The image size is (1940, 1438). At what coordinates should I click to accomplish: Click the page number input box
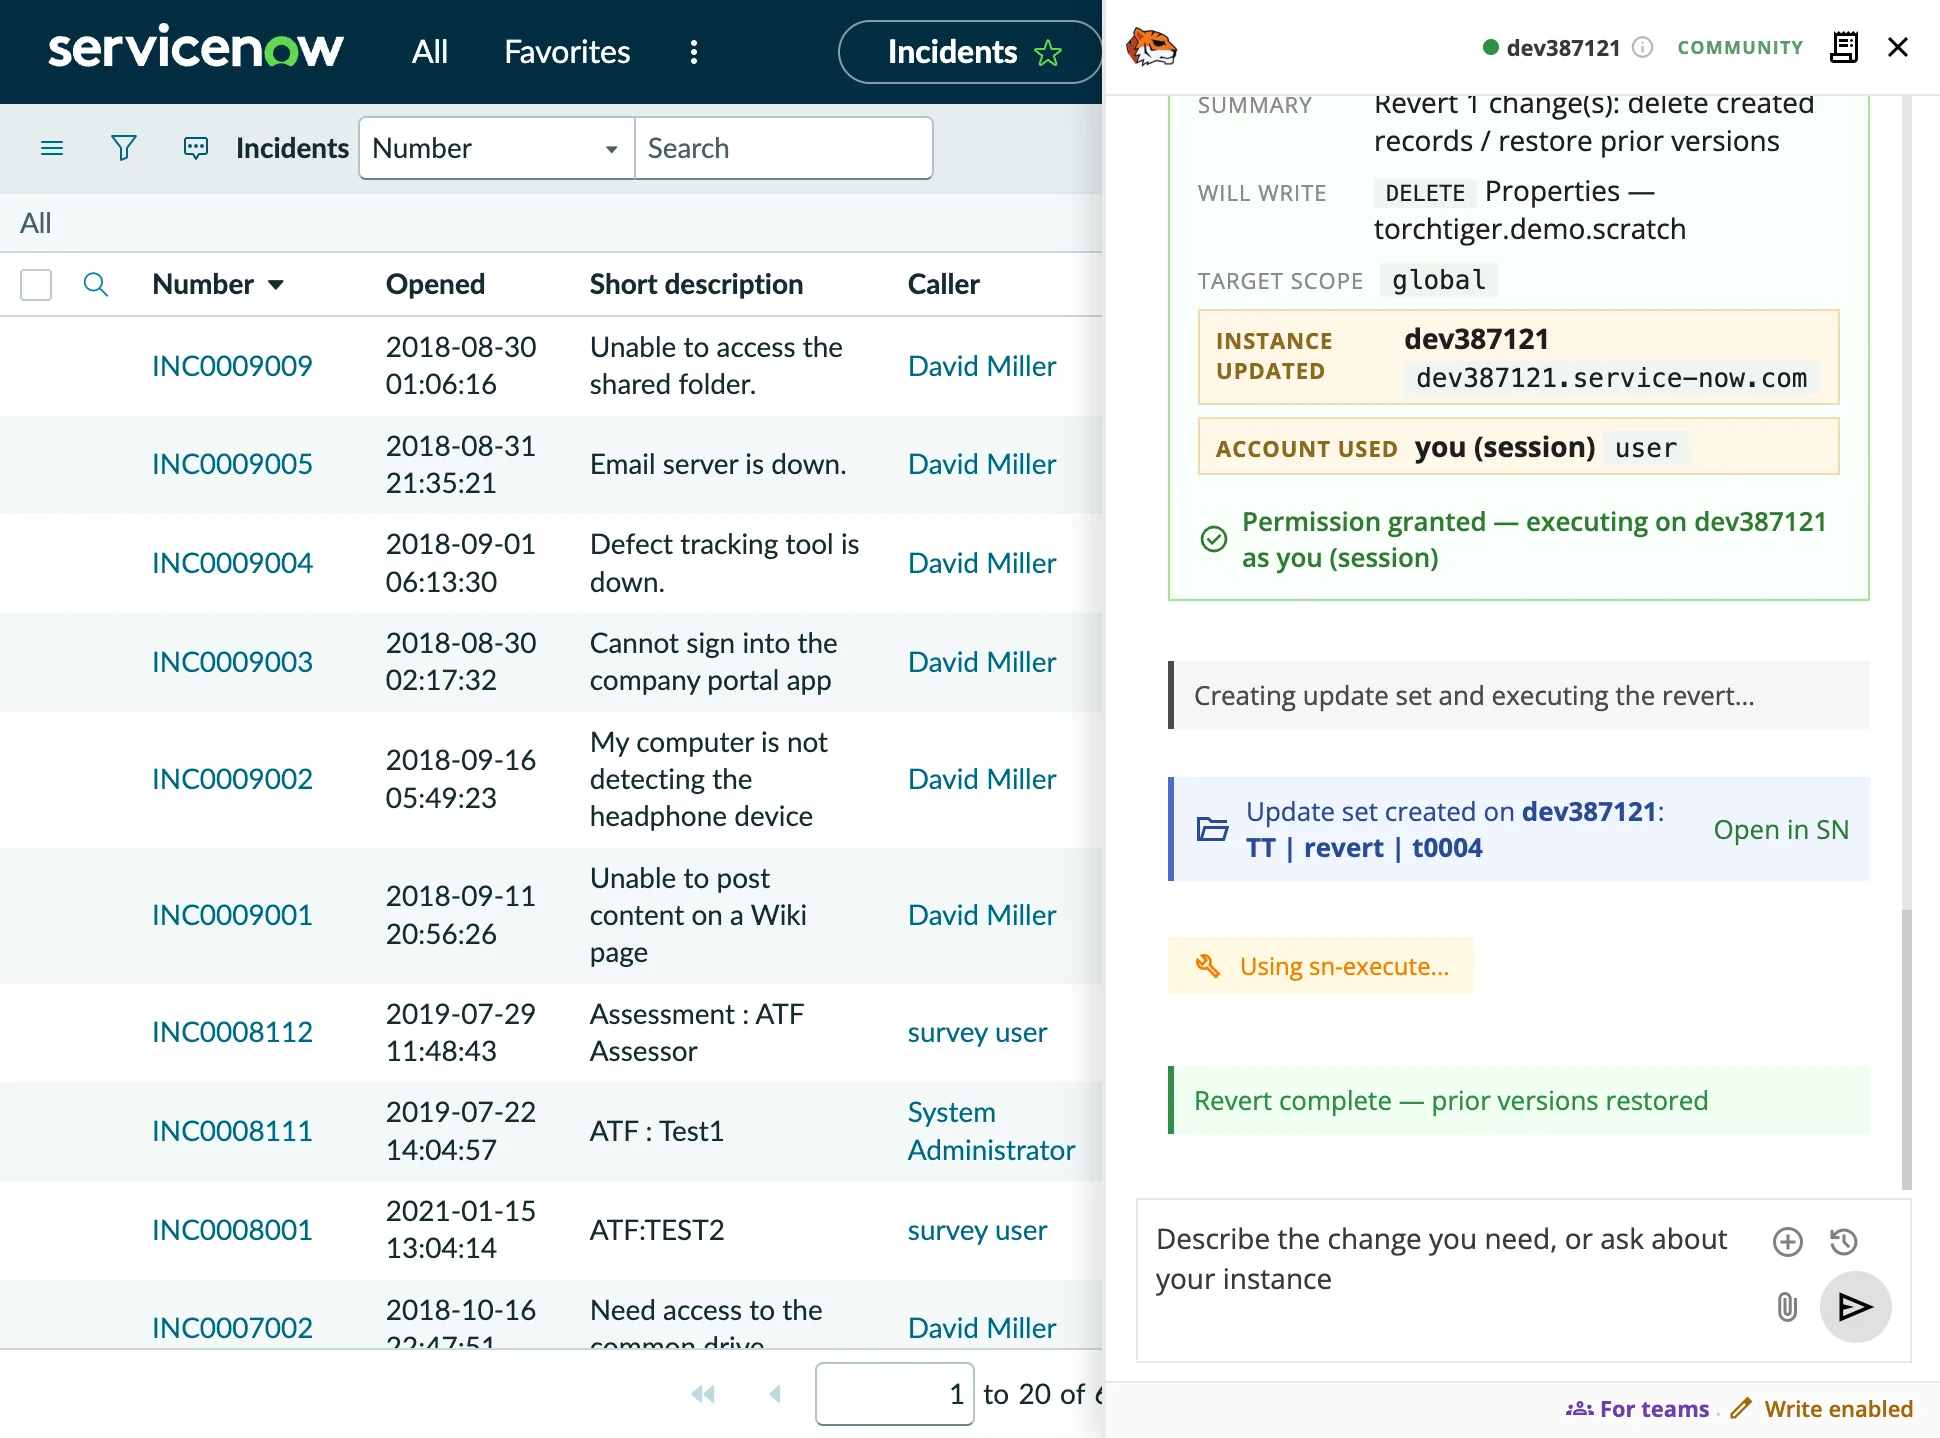click(895, 1394)
